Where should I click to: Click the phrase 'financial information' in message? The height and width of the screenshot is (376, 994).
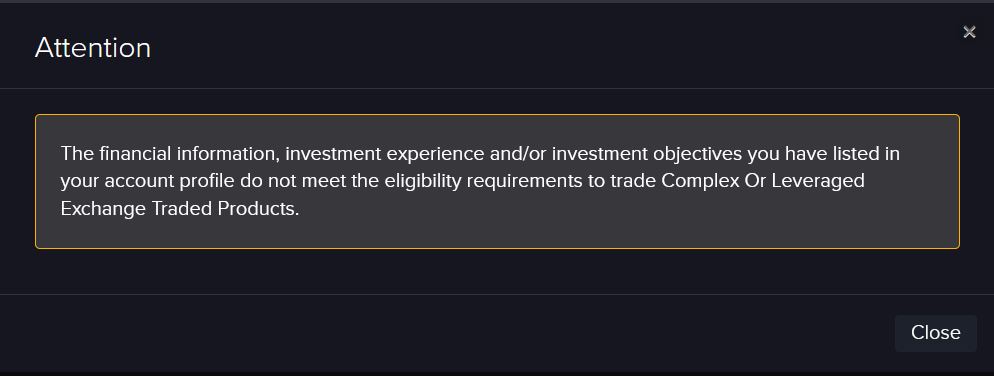(188, 153)
